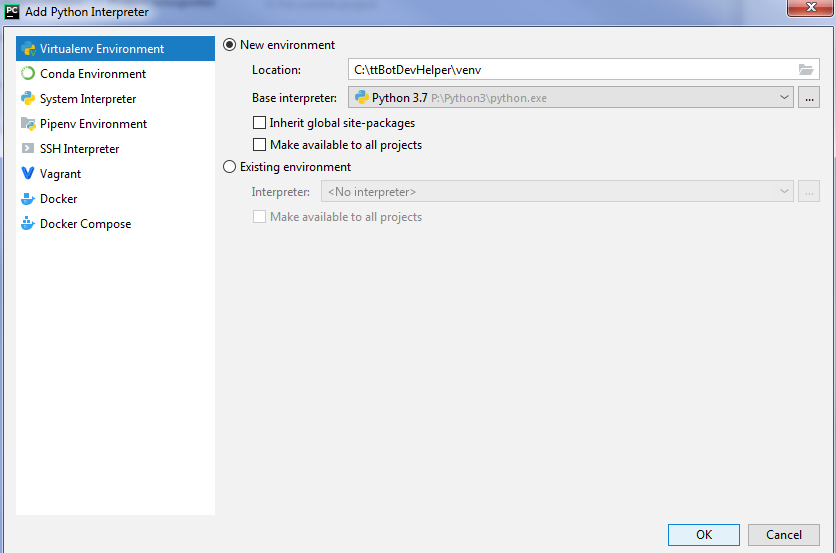
Task: Select the Existing environment radio button
Action: [230, 167]
